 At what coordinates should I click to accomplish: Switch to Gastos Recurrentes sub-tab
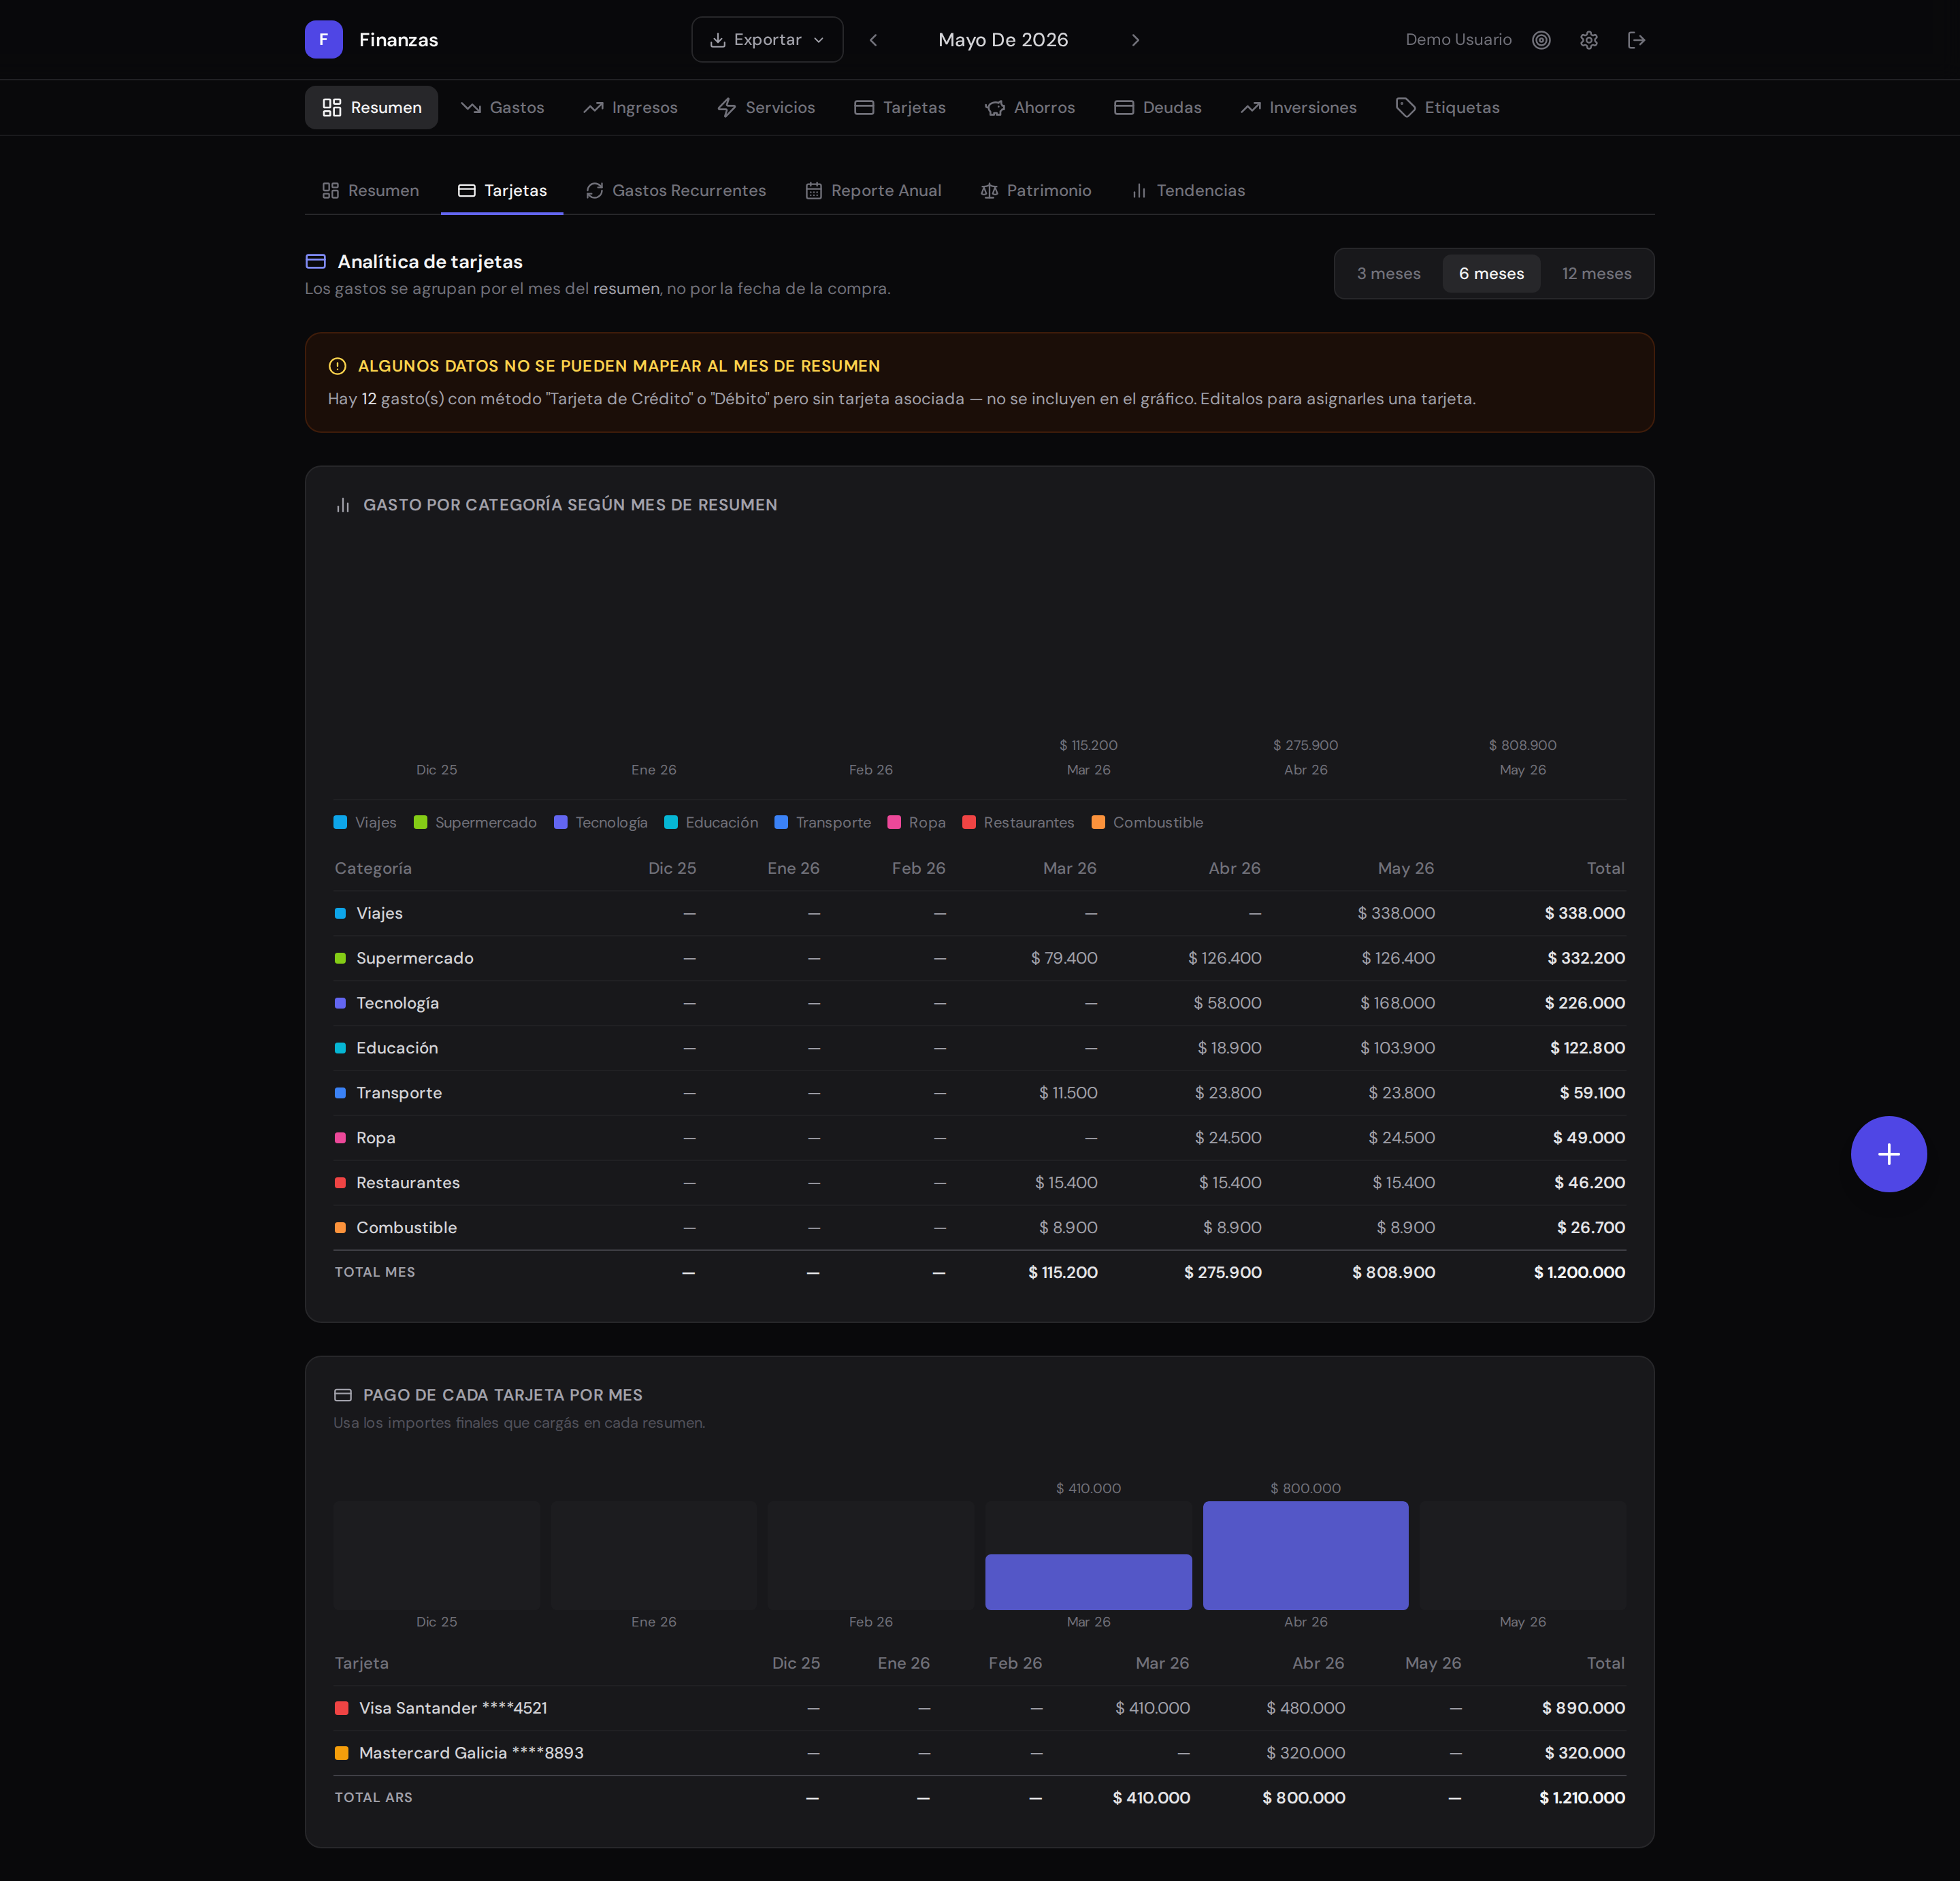coord(676,191)
